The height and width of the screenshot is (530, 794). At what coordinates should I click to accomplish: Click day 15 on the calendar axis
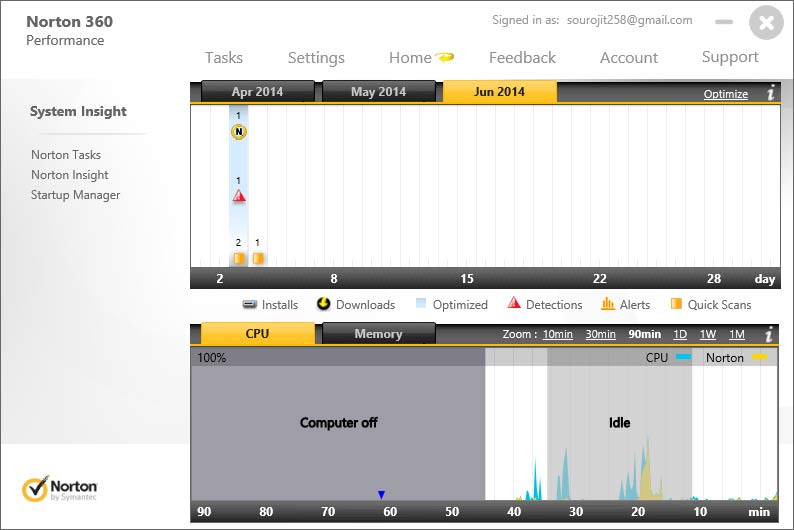click(467, 278)
